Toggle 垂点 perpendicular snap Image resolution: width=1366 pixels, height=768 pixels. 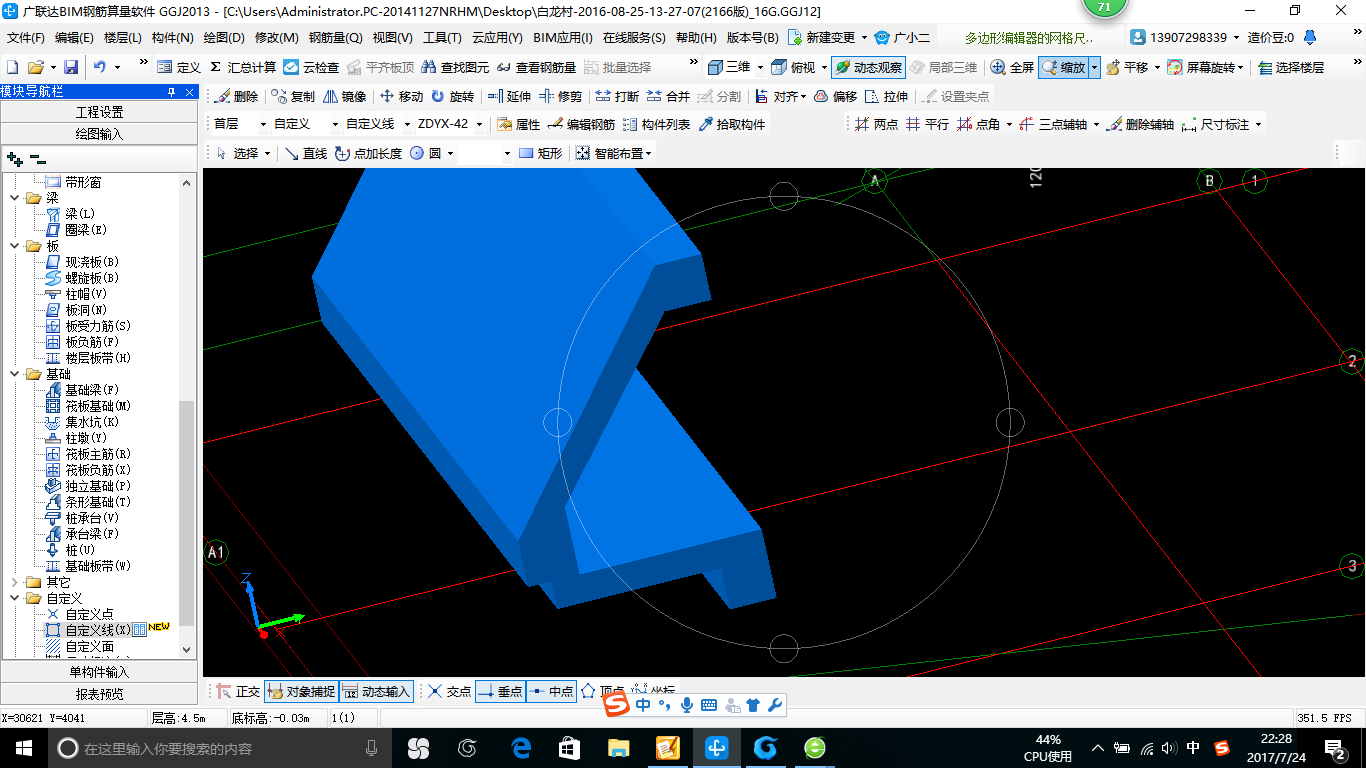(x=500, y=691)
